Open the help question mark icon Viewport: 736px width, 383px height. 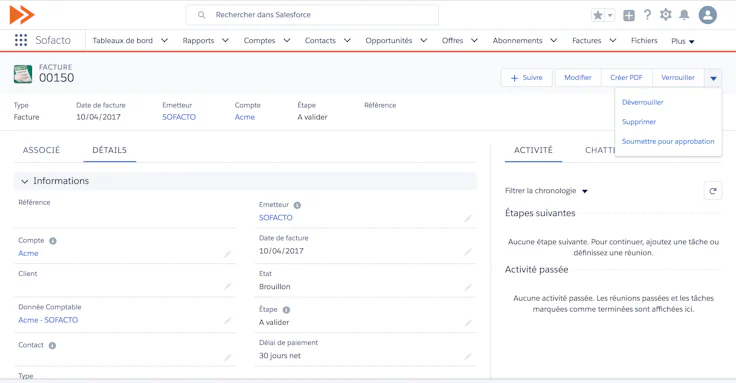(x=647, y=15)
